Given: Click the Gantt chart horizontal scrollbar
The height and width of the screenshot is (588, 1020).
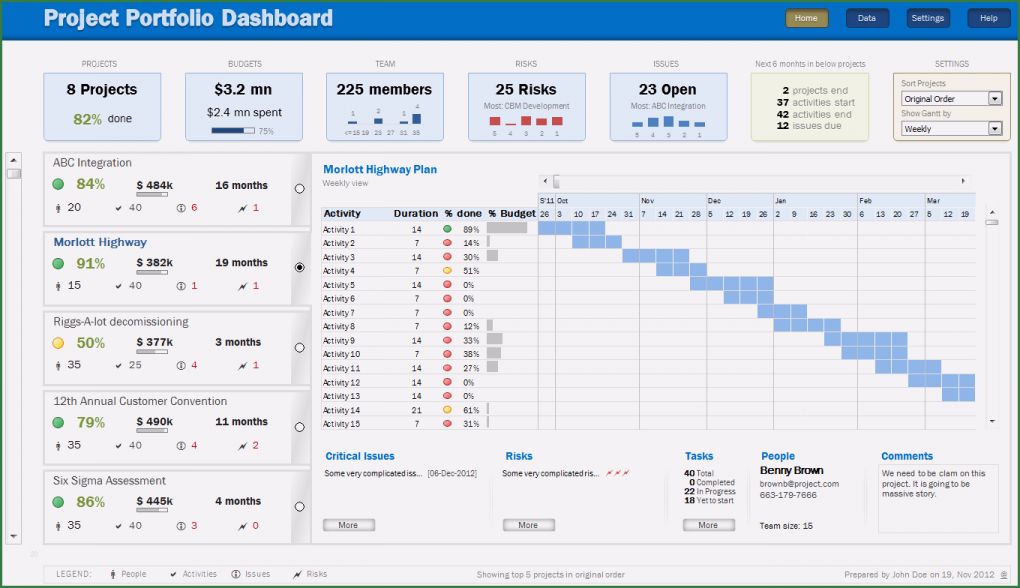Looking at the screenshot, I should (x=760, y=182).
